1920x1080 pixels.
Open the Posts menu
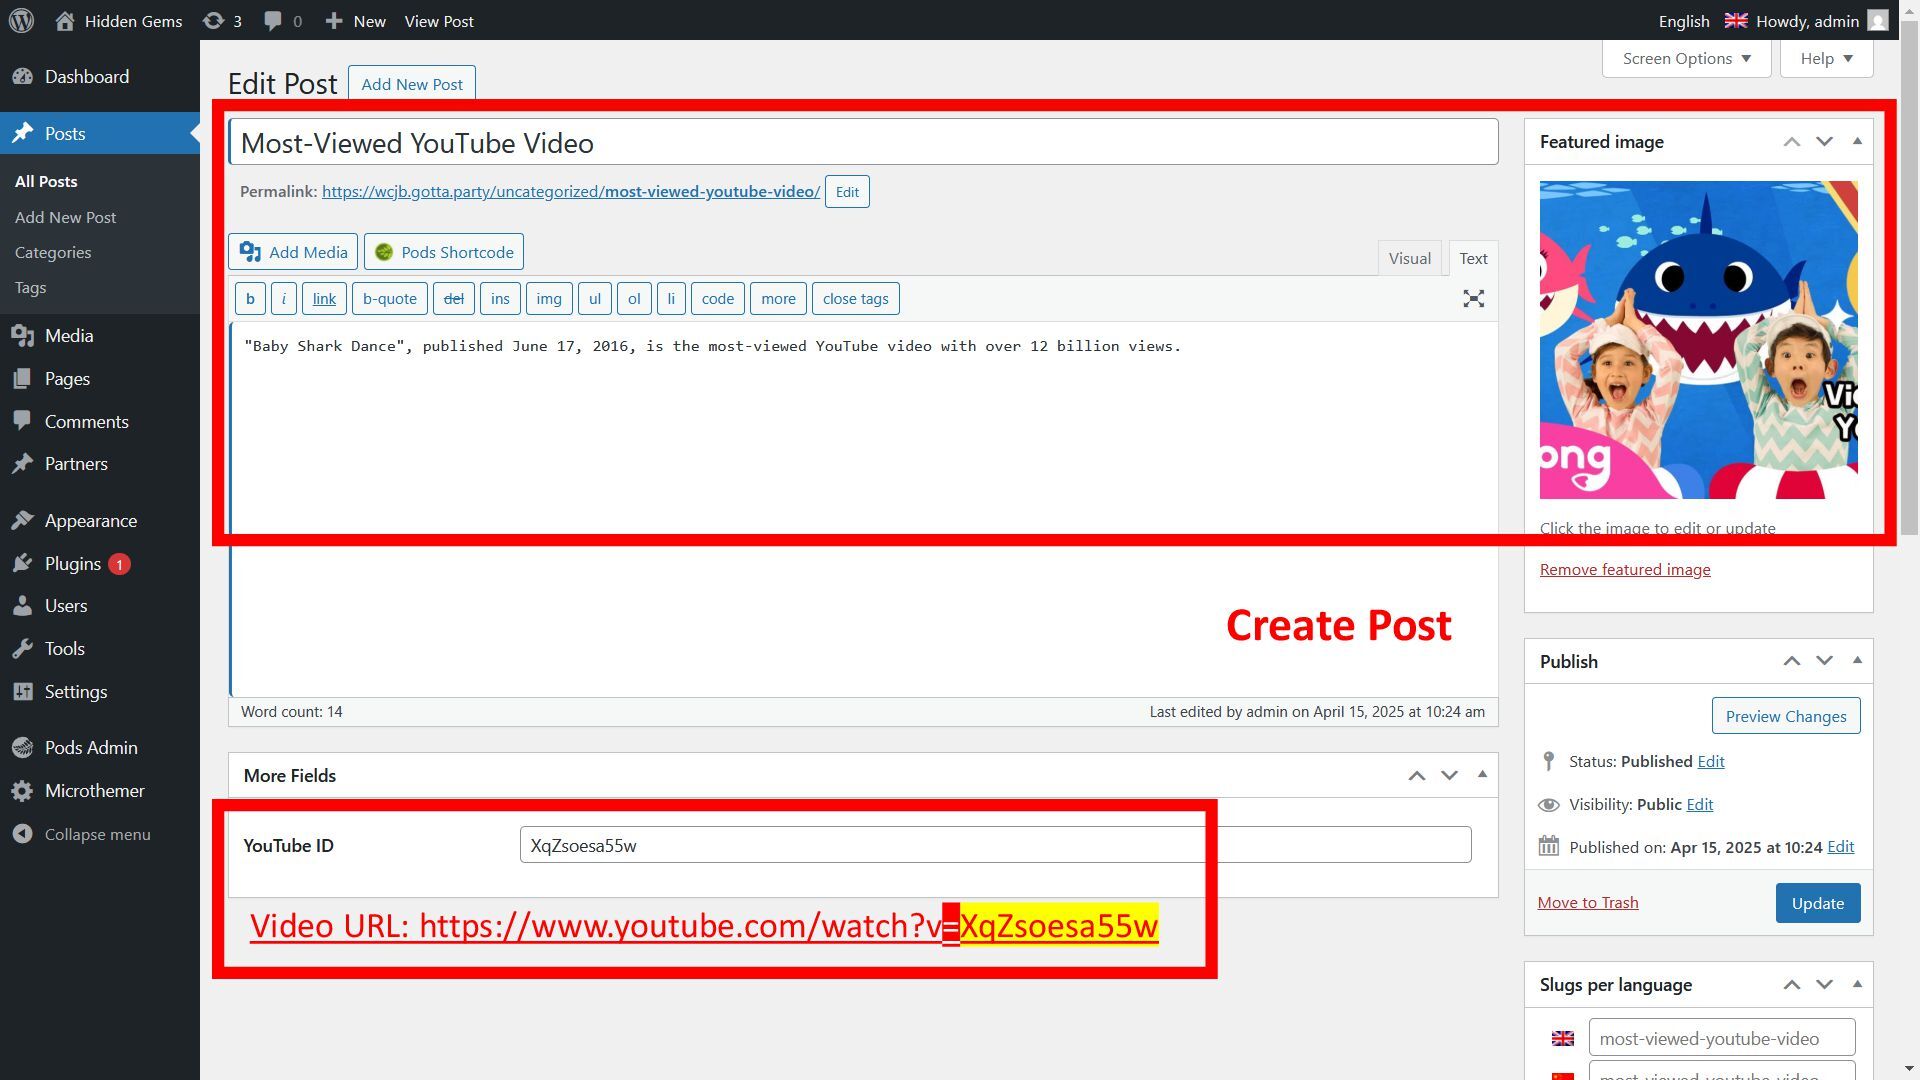(x=100, y=133)
